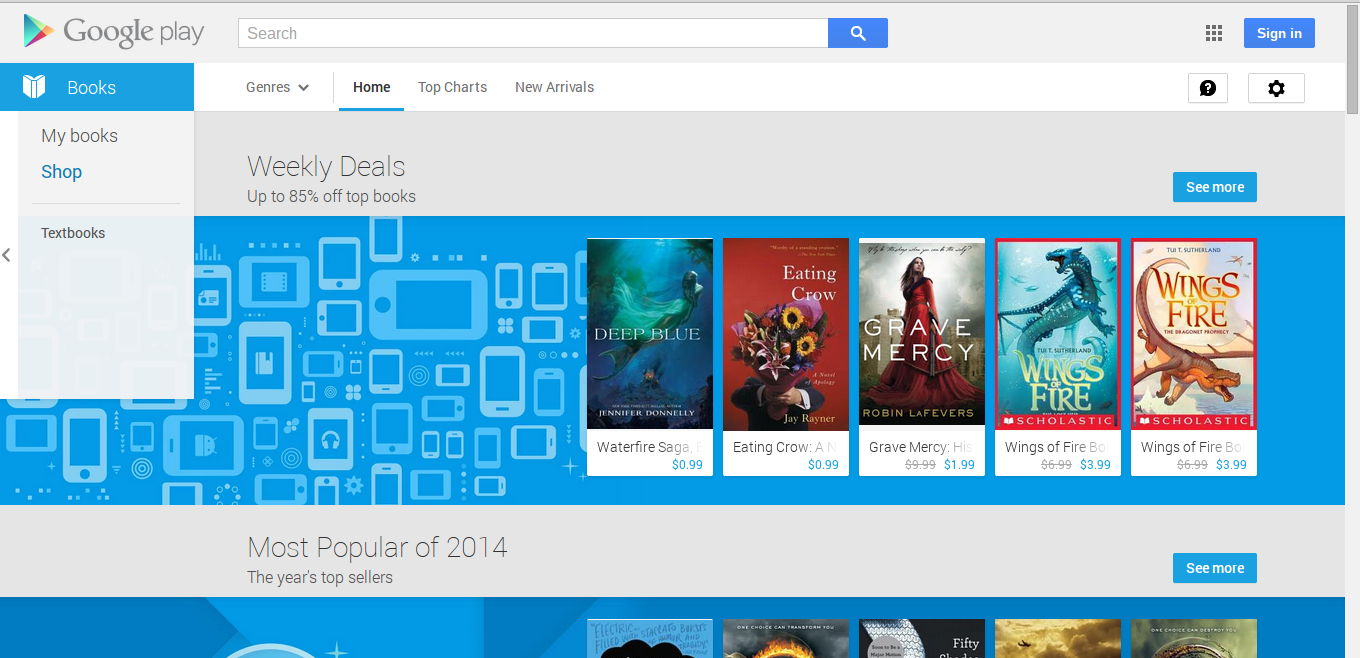This screenshot has width=1360, height=658.
Task: Open My books in sidebar
Action: click(79, 136)
